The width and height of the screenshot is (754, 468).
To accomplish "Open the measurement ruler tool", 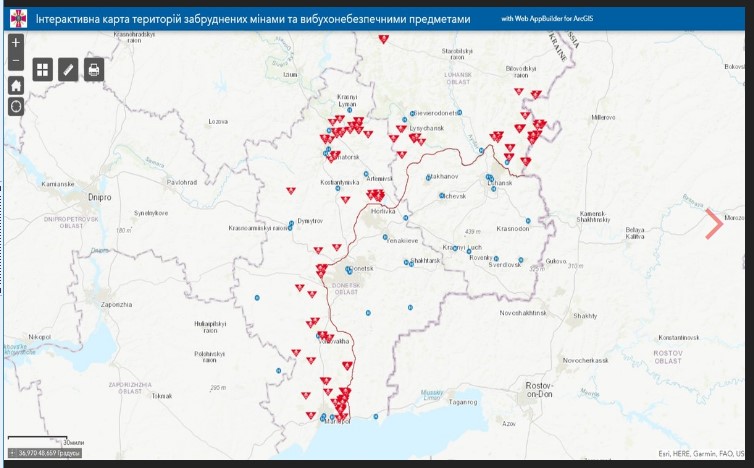I will click(68, 69).
